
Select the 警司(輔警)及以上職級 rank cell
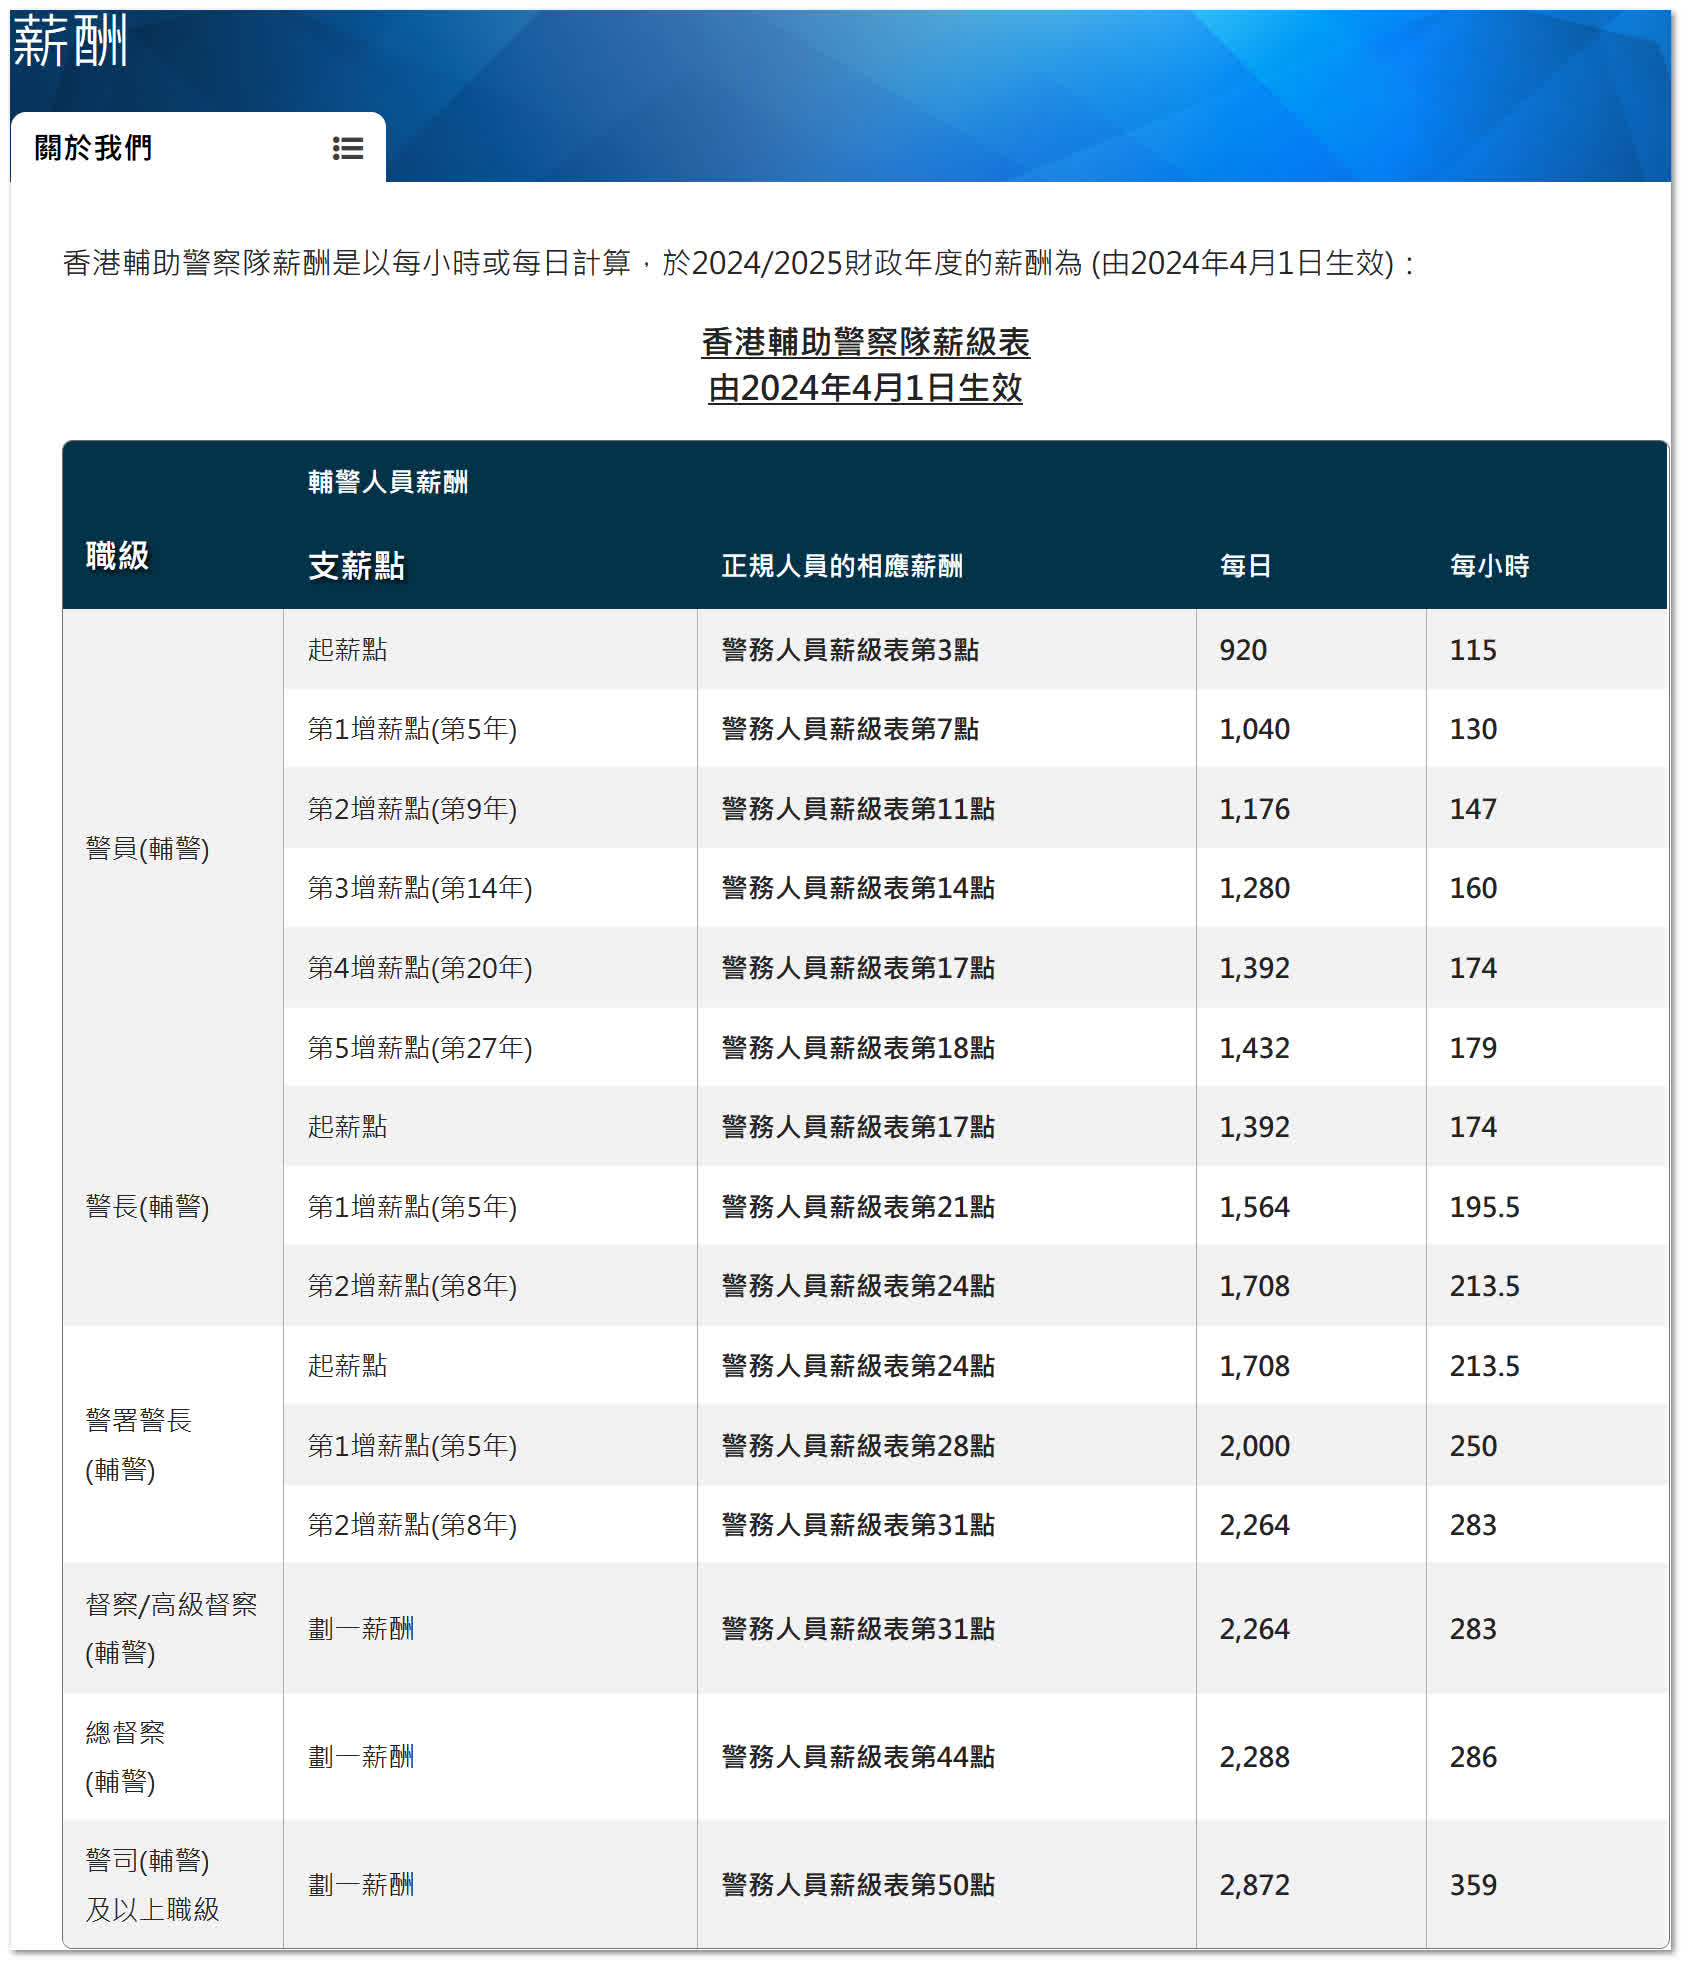(152, 1884)
